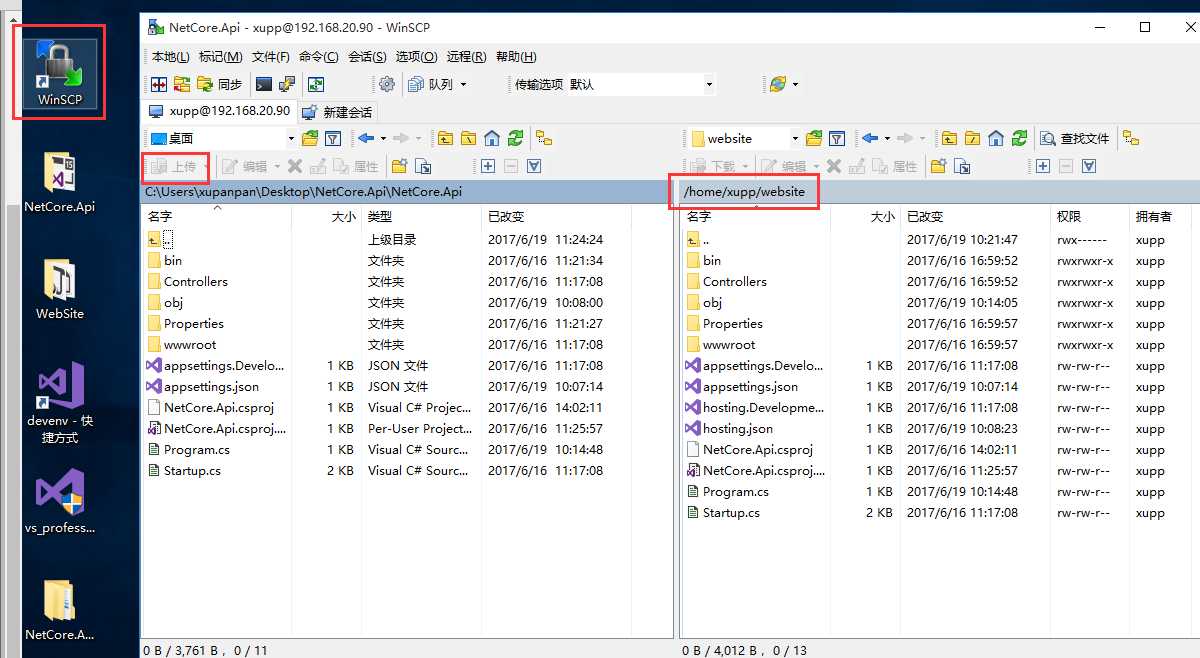The image size is (1200, 658).
Task: Open the 本地(L) menu
Action: tap(170, 57)
